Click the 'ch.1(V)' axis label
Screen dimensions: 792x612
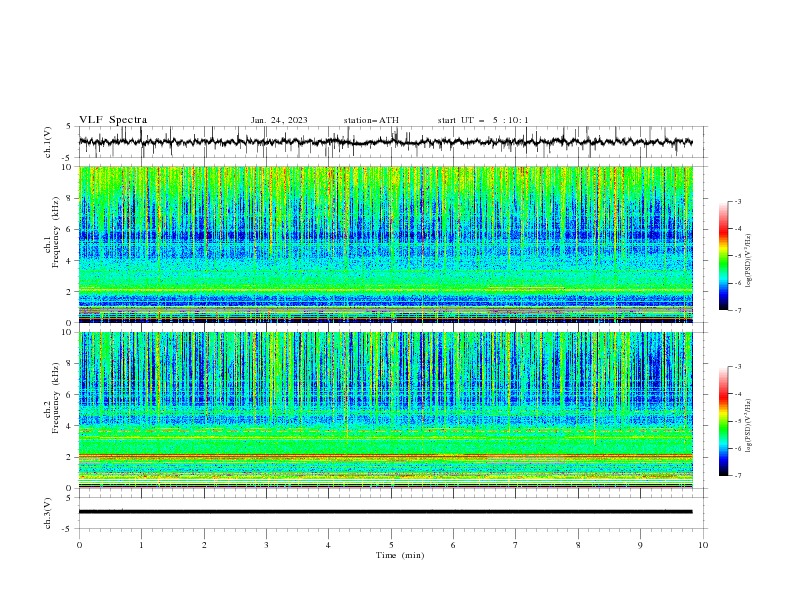click(48, 142)
